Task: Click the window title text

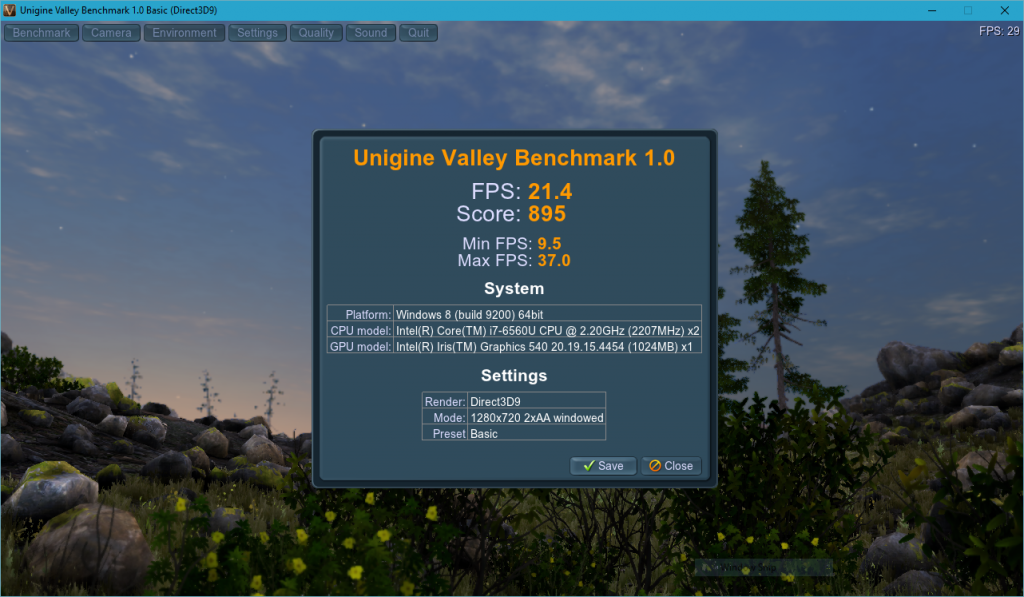Action: (x=118, y=10)
